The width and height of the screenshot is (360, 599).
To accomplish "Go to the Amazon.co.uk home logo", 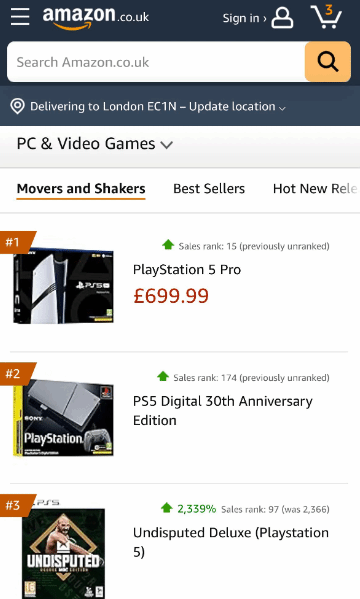I will (96, 18).
